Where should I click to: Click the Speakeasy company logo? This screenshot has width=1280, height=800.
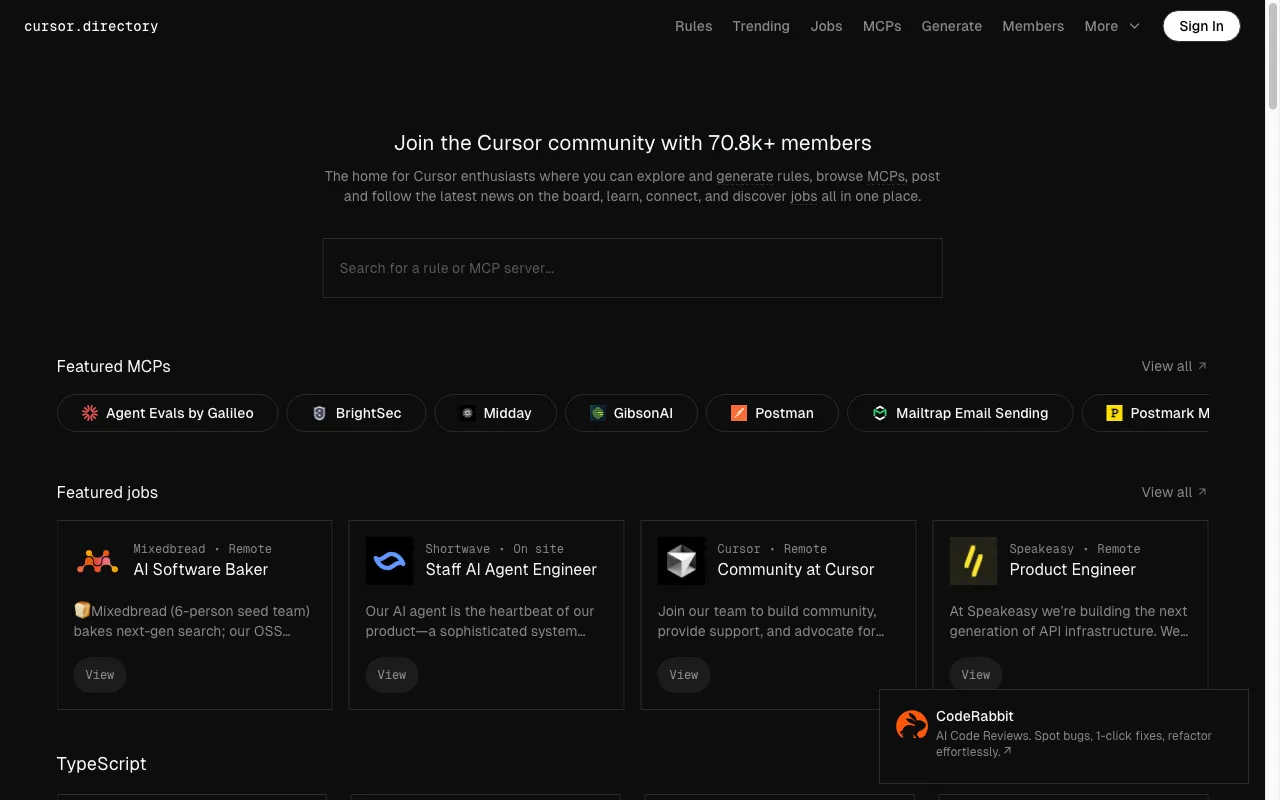pyautogui.click(x=973, y=561)
